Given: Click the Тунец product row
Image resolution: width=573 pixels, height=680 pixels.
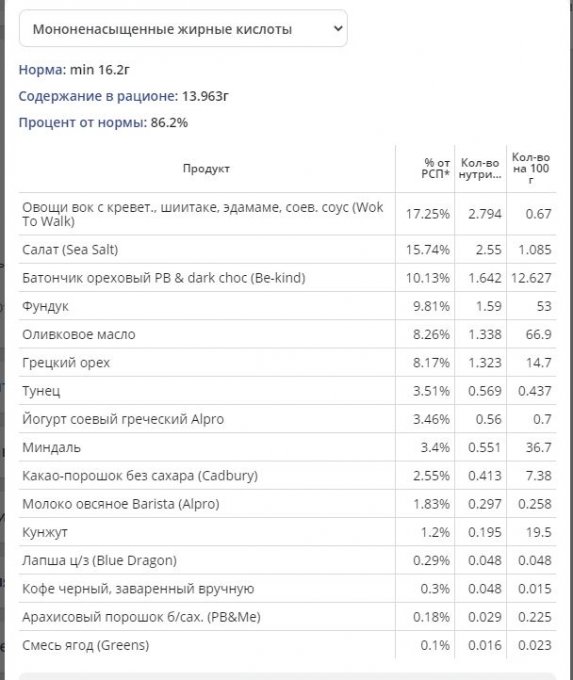Looking at the screenshot, I should pos(287,390).
